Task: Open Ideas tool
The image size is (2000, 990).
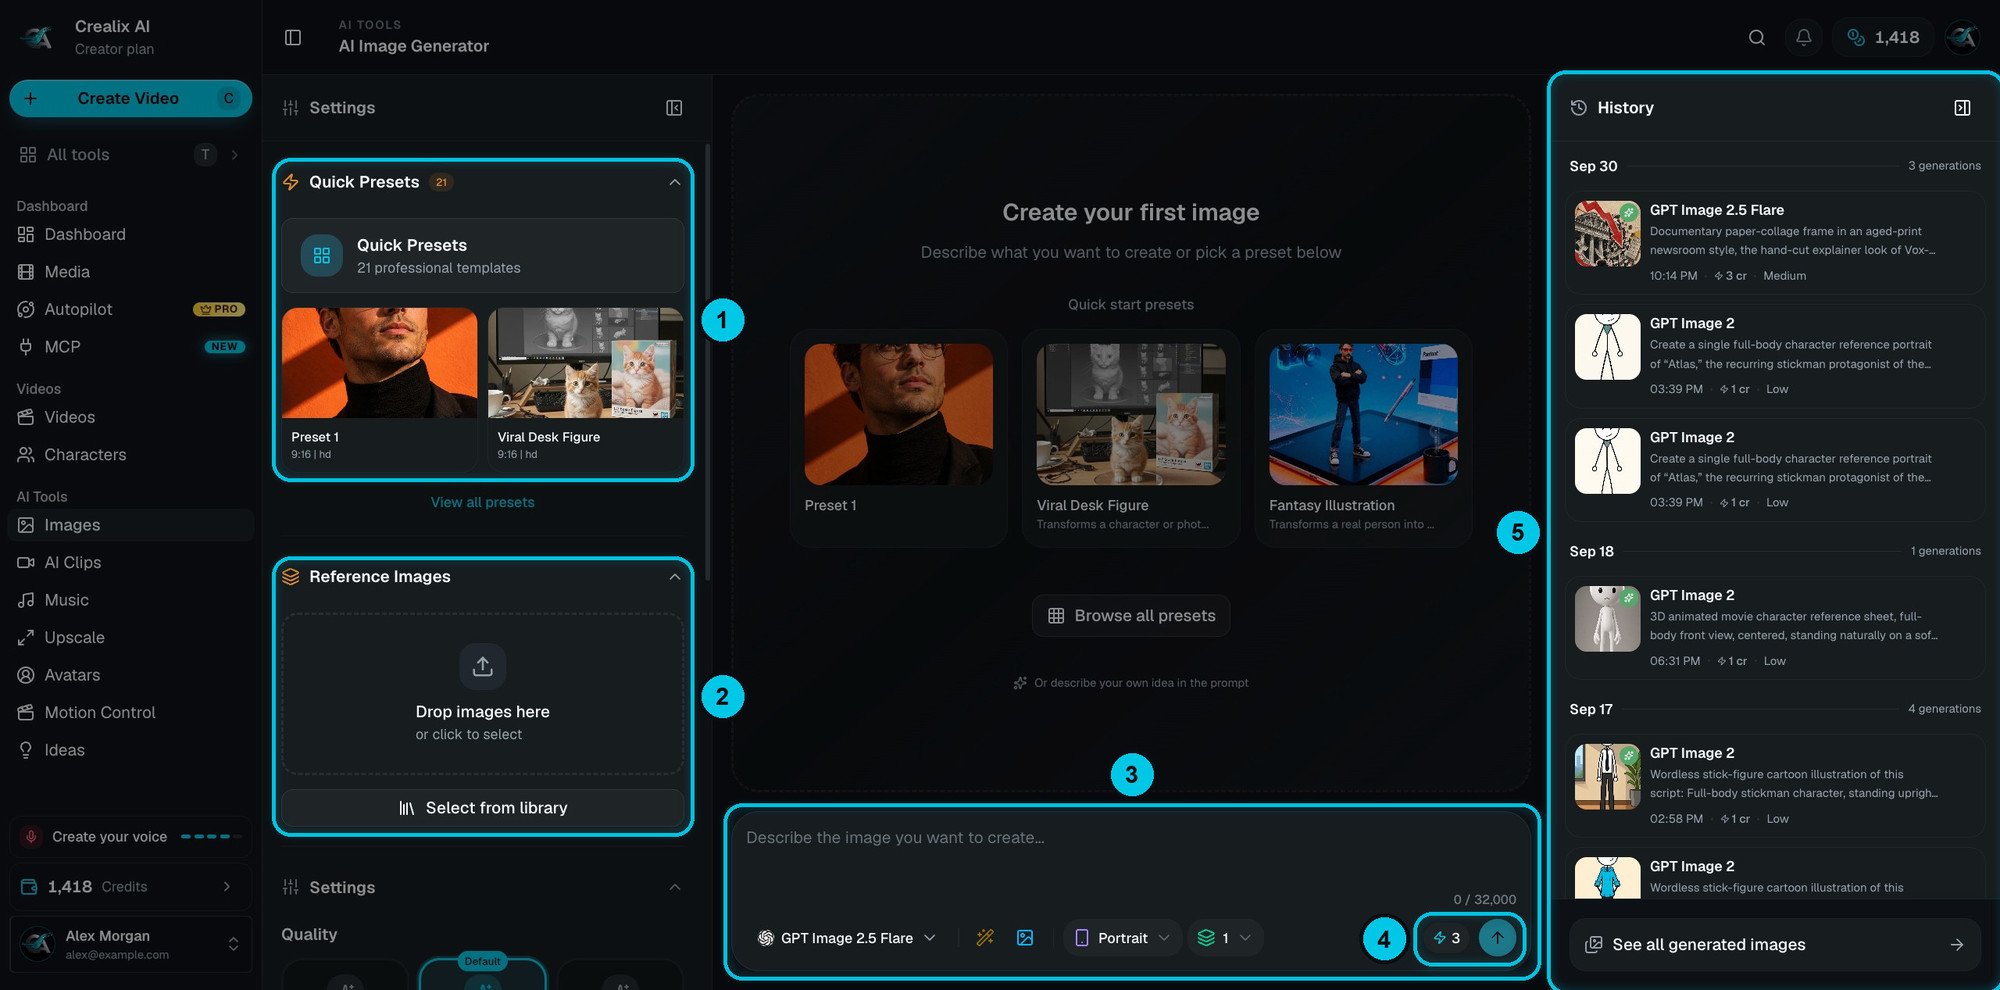Action: [130, 750]
